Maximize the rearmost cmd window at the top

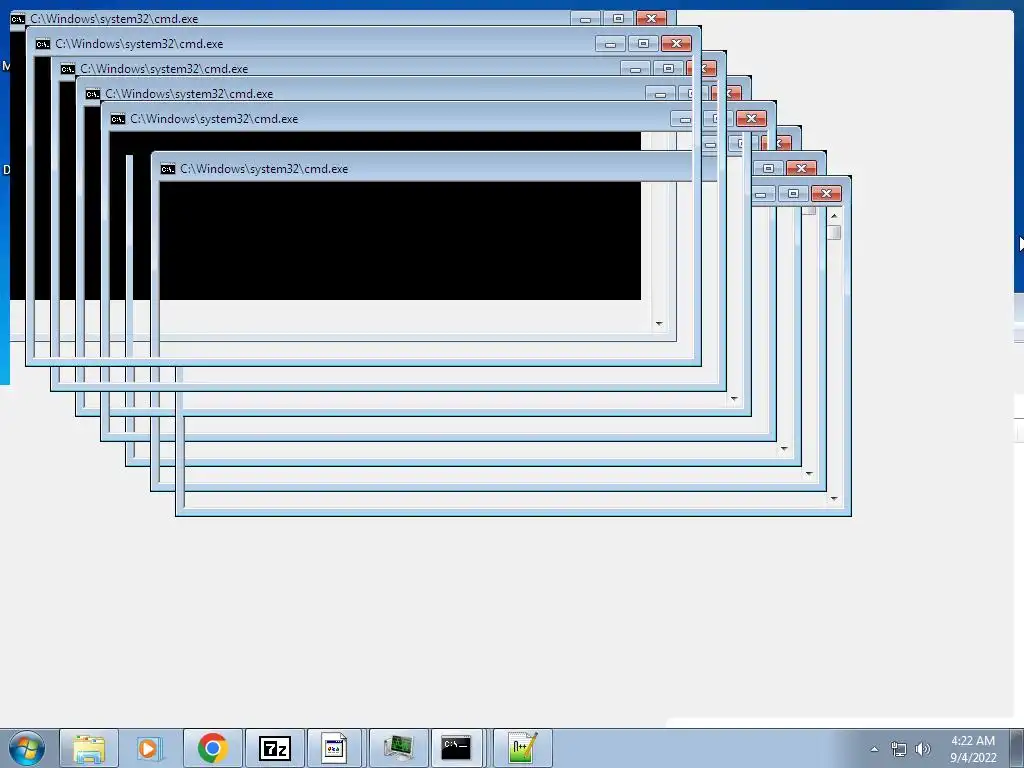pos(618,18)
